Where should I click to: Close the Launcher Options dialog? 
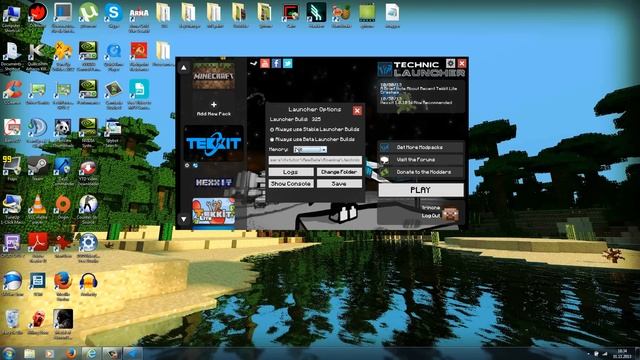[x=357, y=111]
